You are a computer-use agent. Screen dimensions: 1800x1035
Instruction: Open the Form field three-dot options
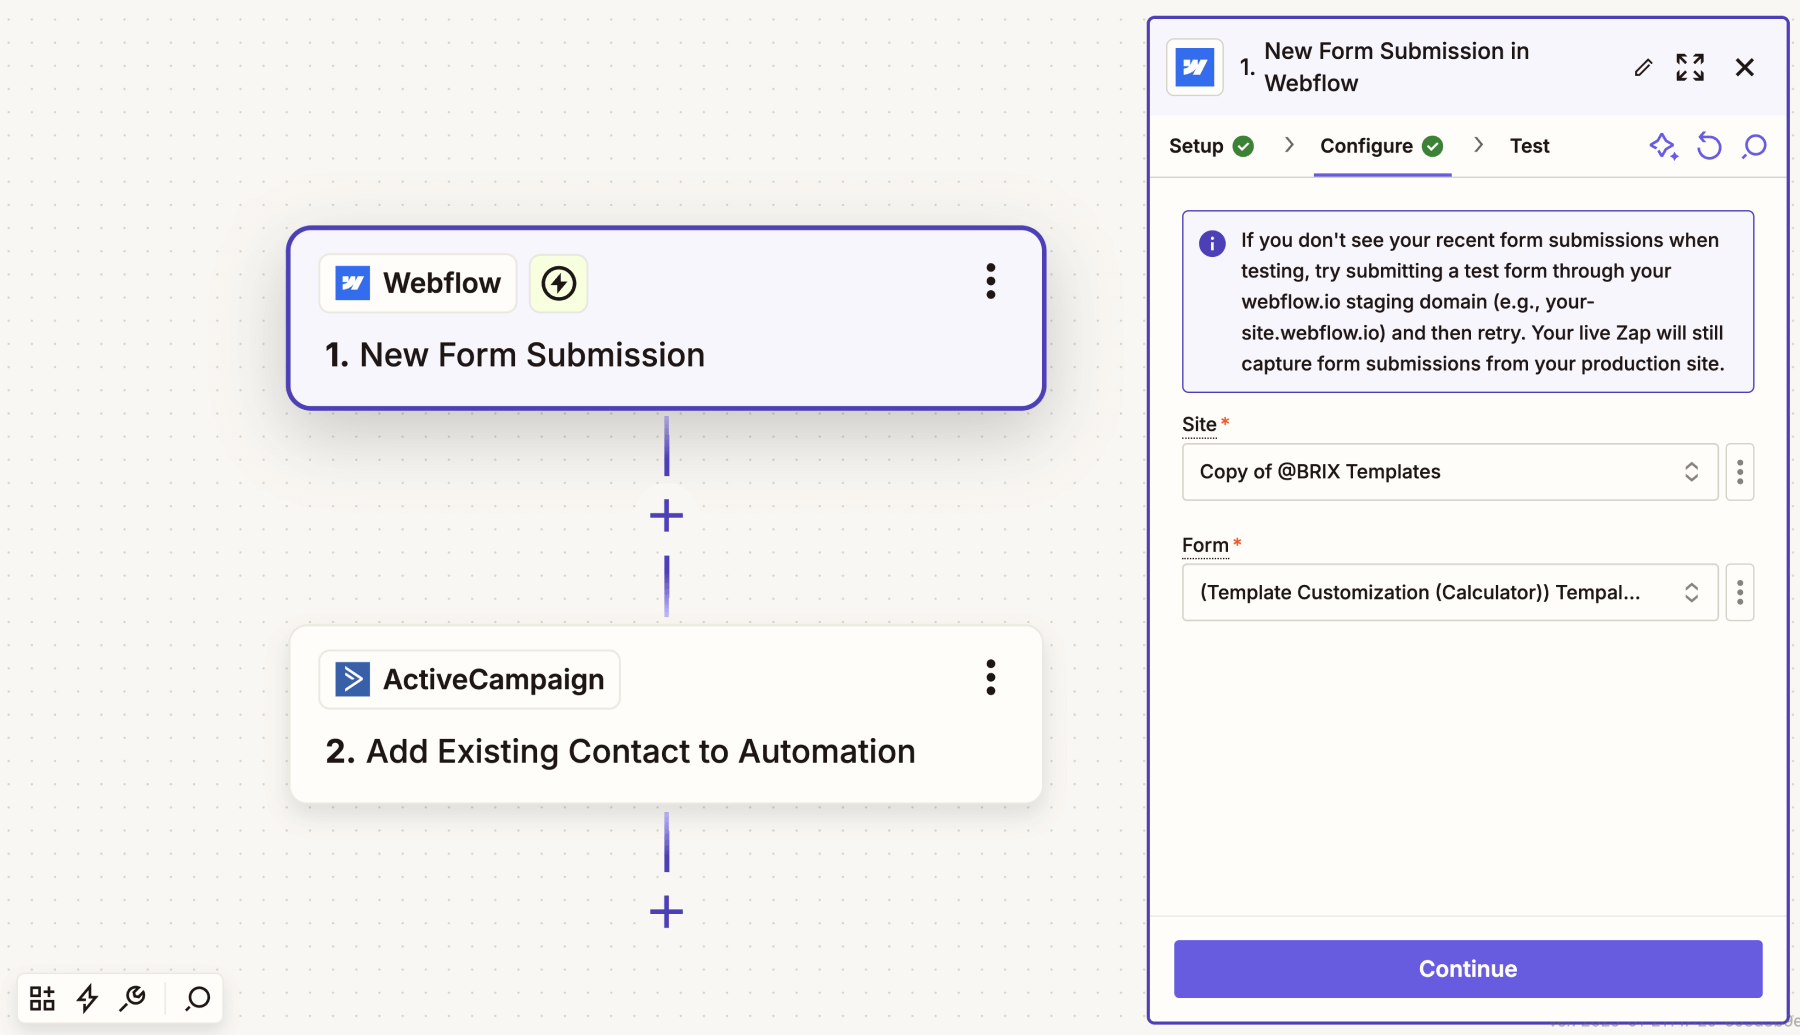click(x=1740, y=593)
